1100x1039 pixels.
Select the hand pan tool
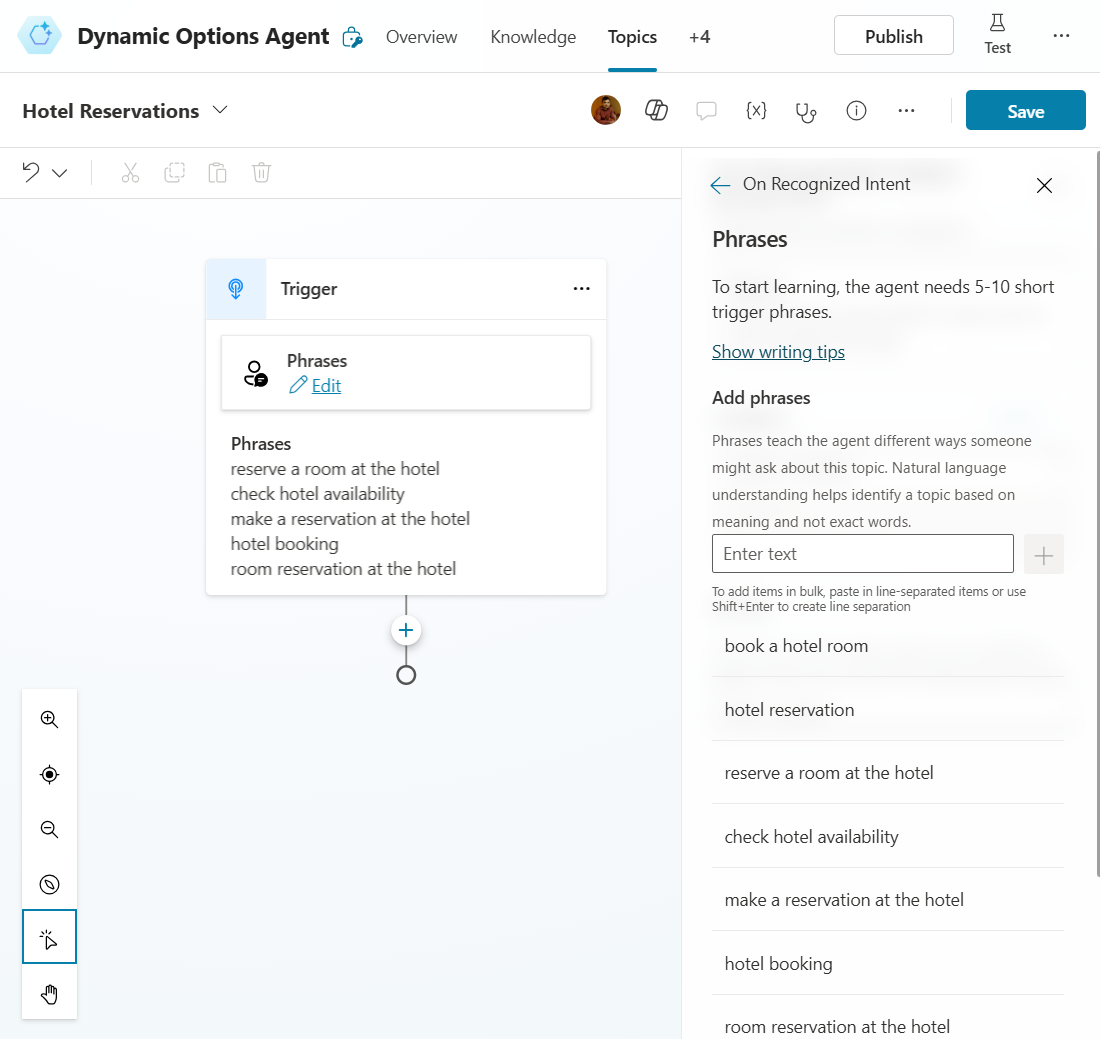(x=49, y=994)
